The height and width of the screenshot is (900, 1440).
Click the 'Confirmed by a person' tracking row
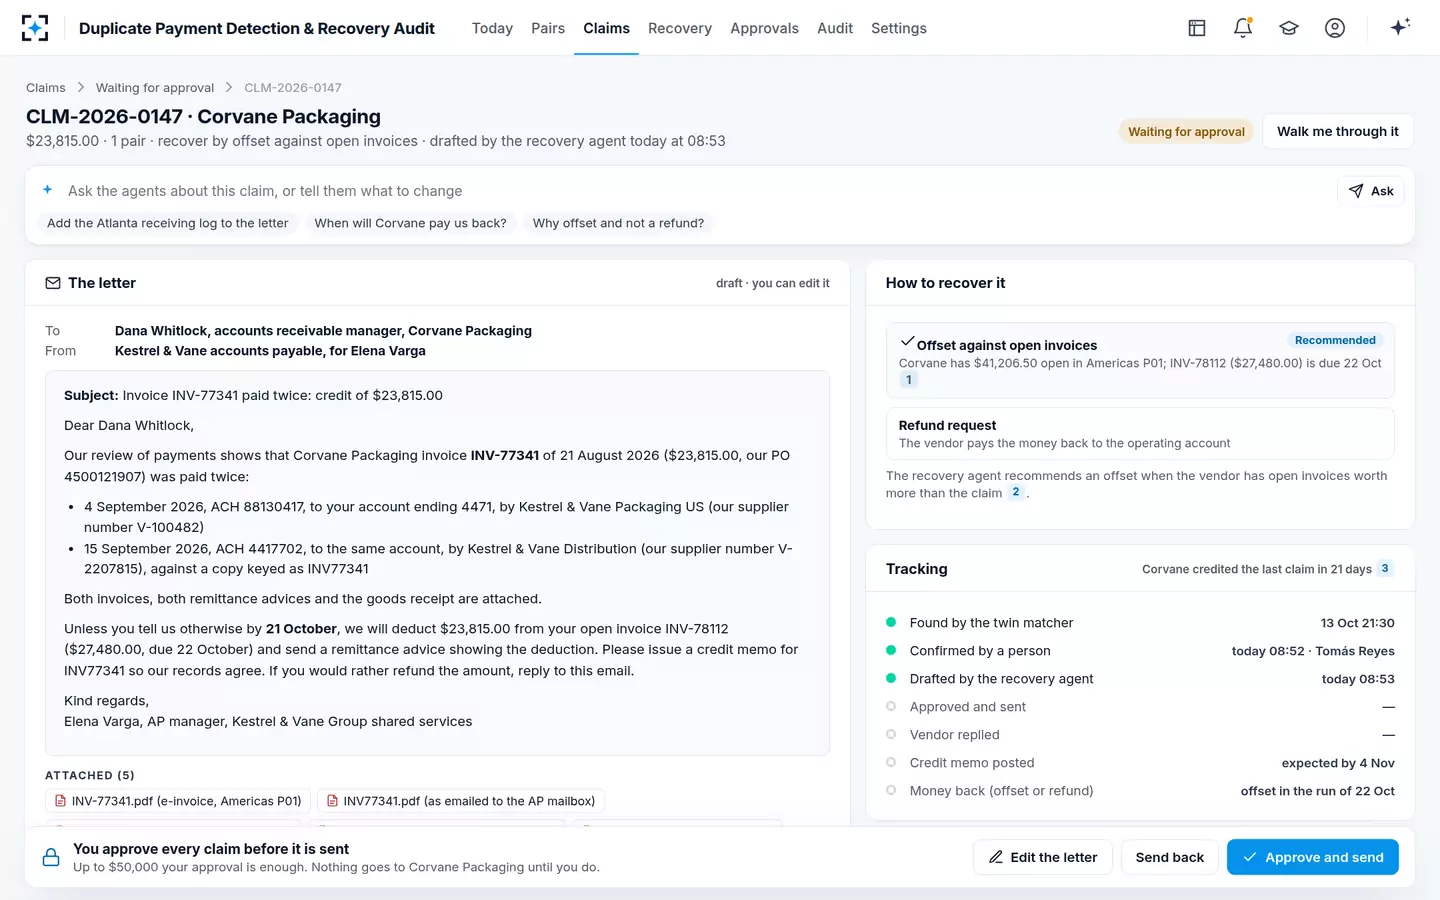[1140, 651]
